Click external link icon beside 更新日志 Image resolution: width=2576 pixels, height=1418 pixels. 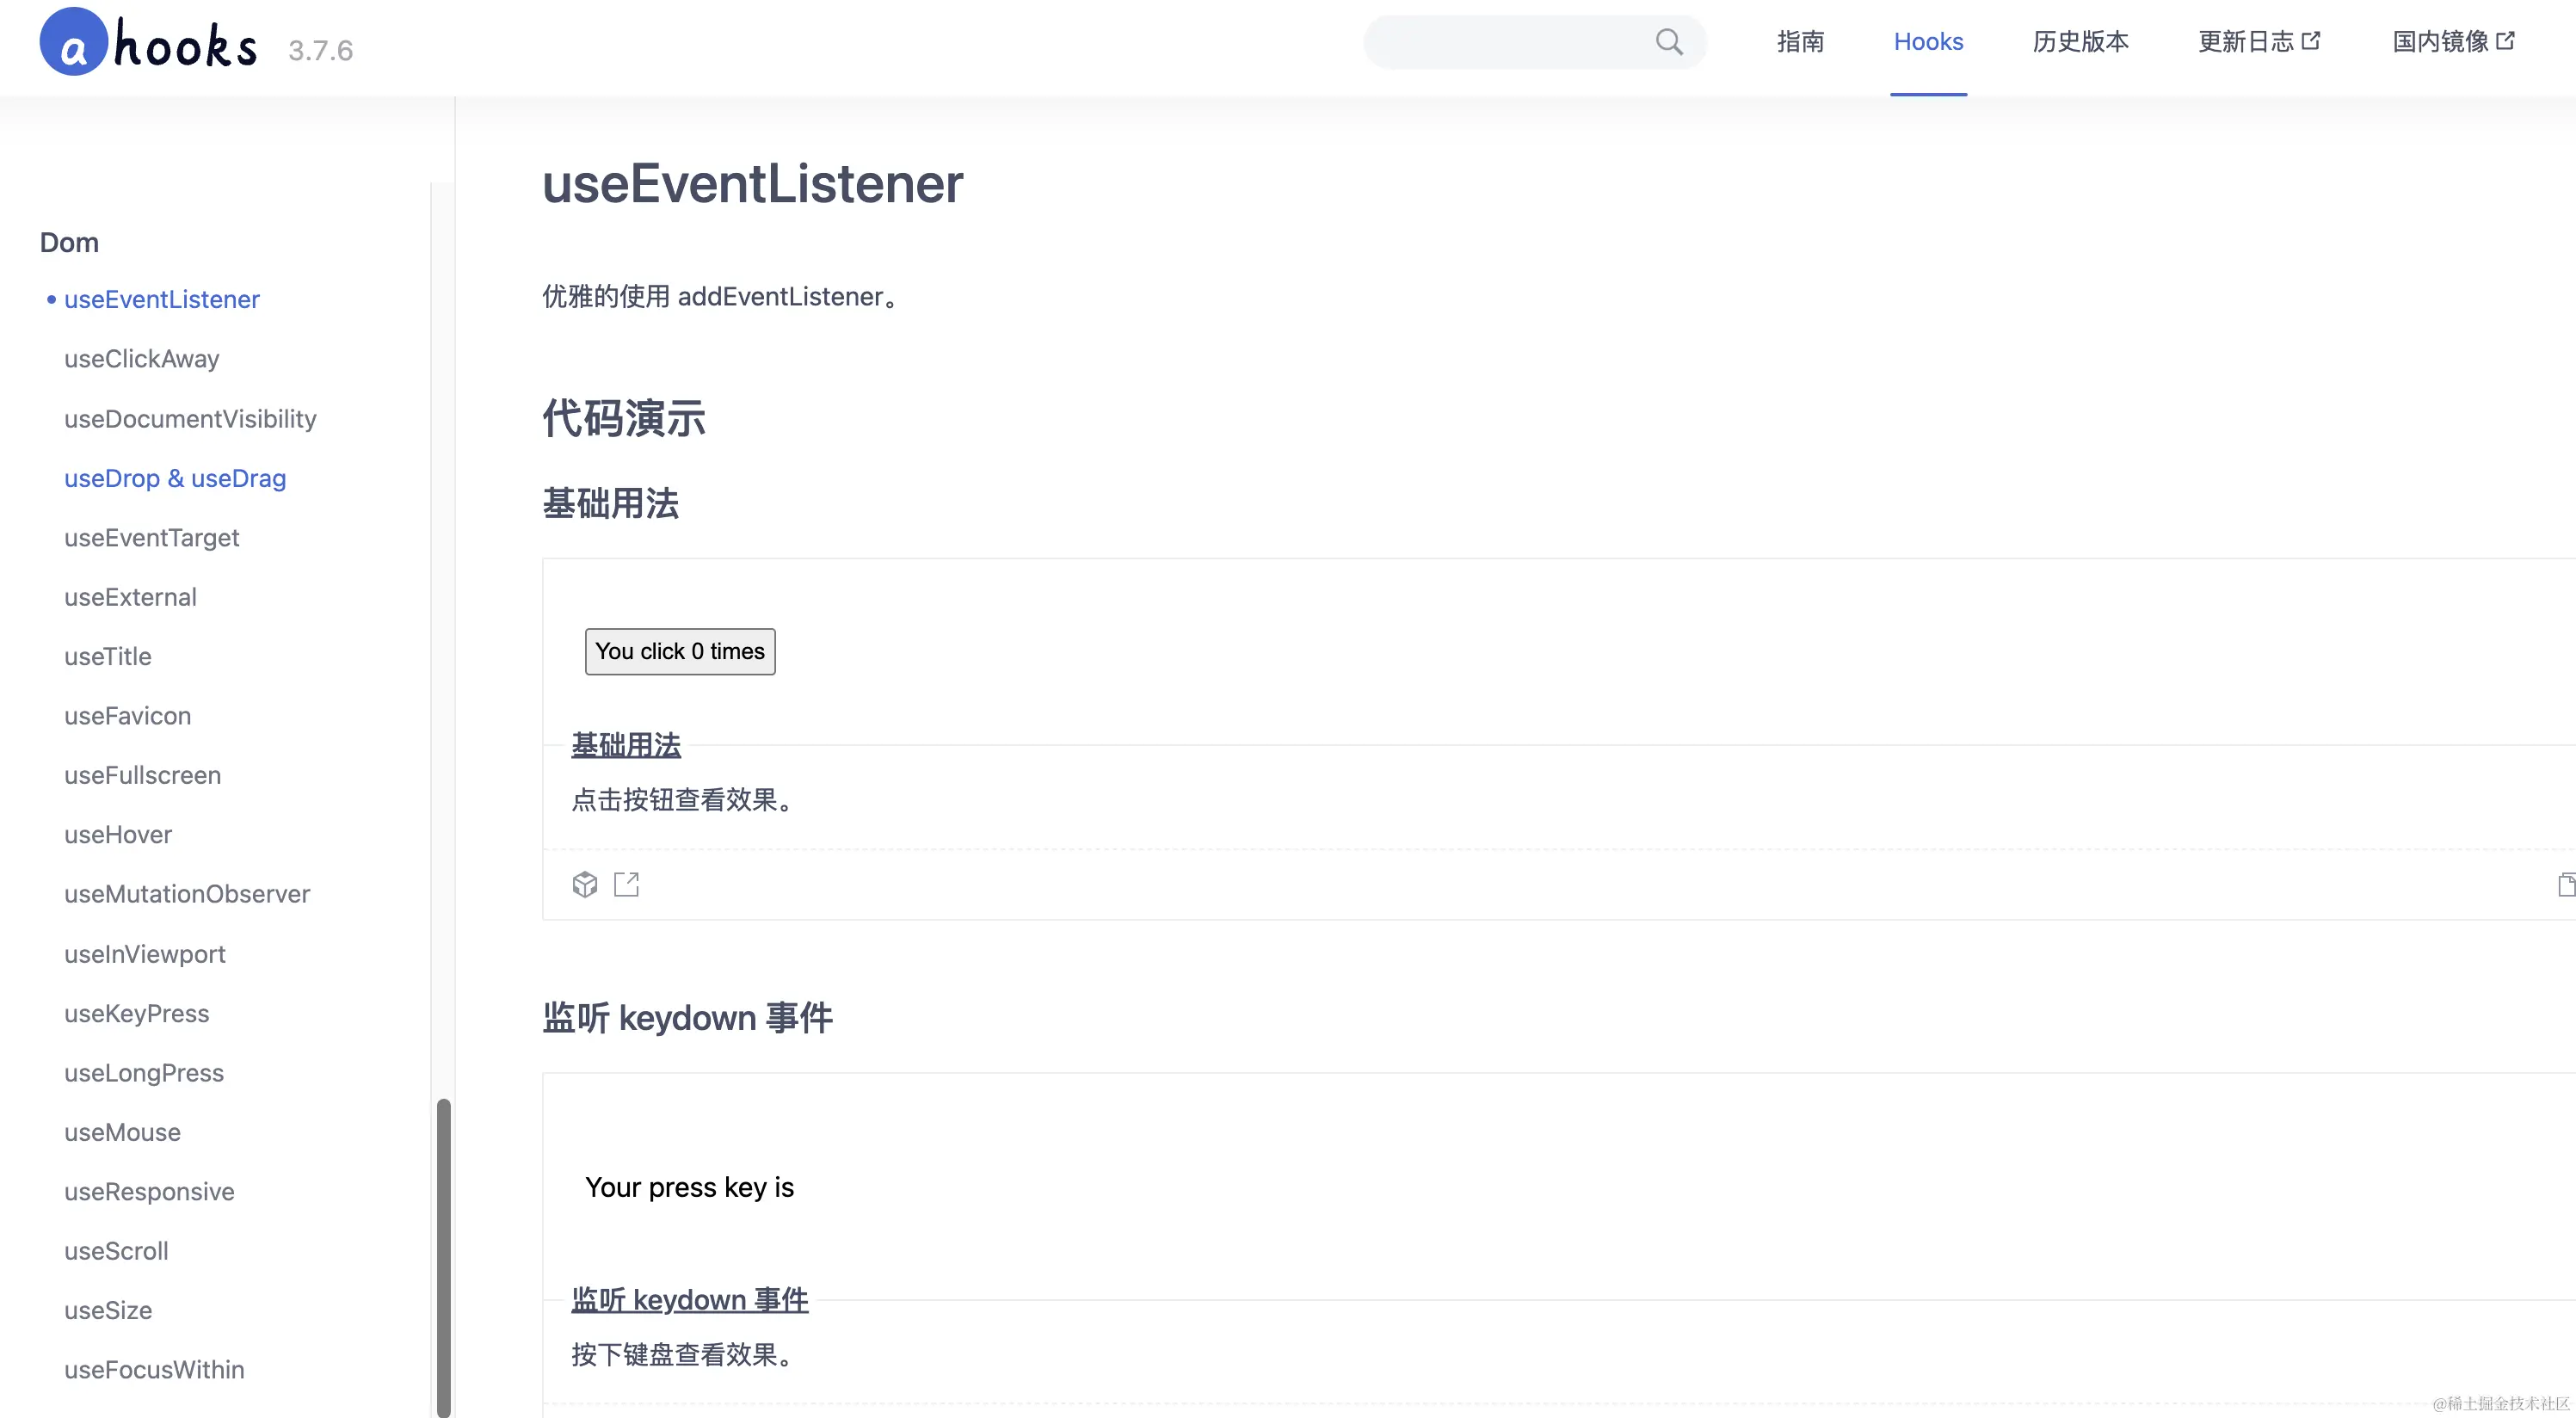(2311, 41)
